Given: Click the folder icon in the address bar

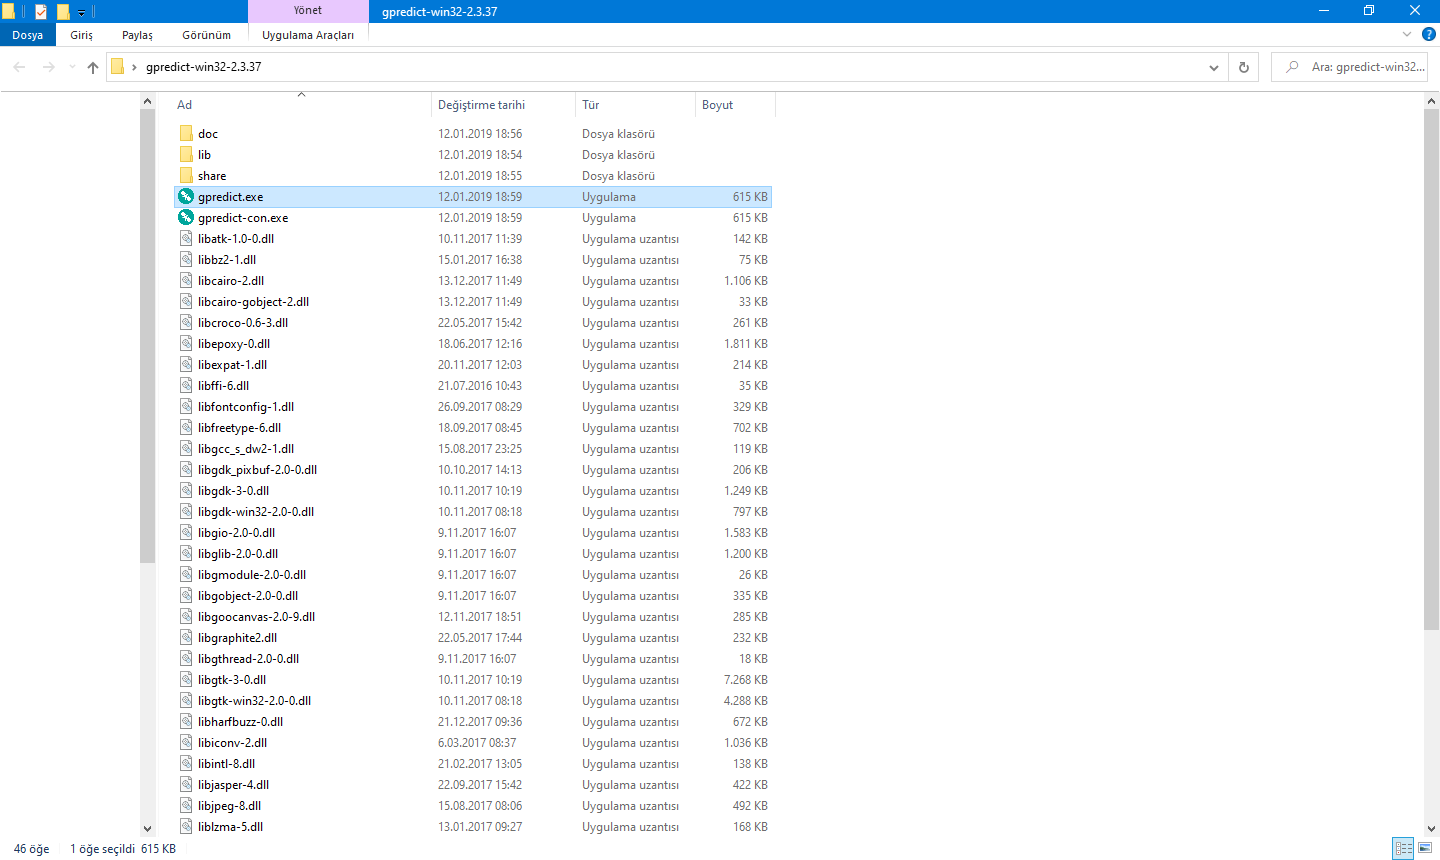Looking at the screenshot, I should point(117,67).
